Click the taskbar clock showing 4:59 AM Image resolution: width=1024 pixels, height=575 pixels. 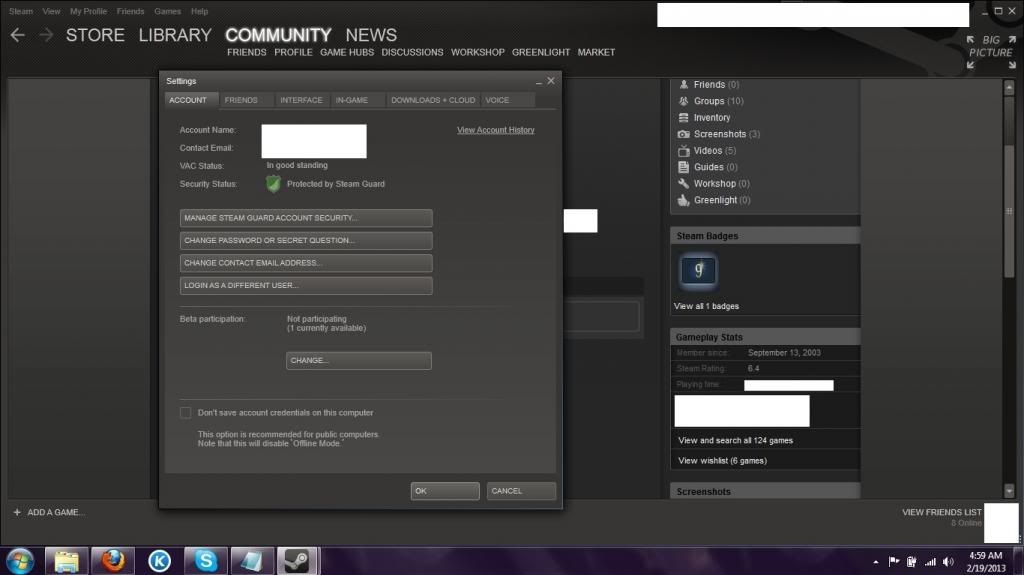click(x=985, y=562)
